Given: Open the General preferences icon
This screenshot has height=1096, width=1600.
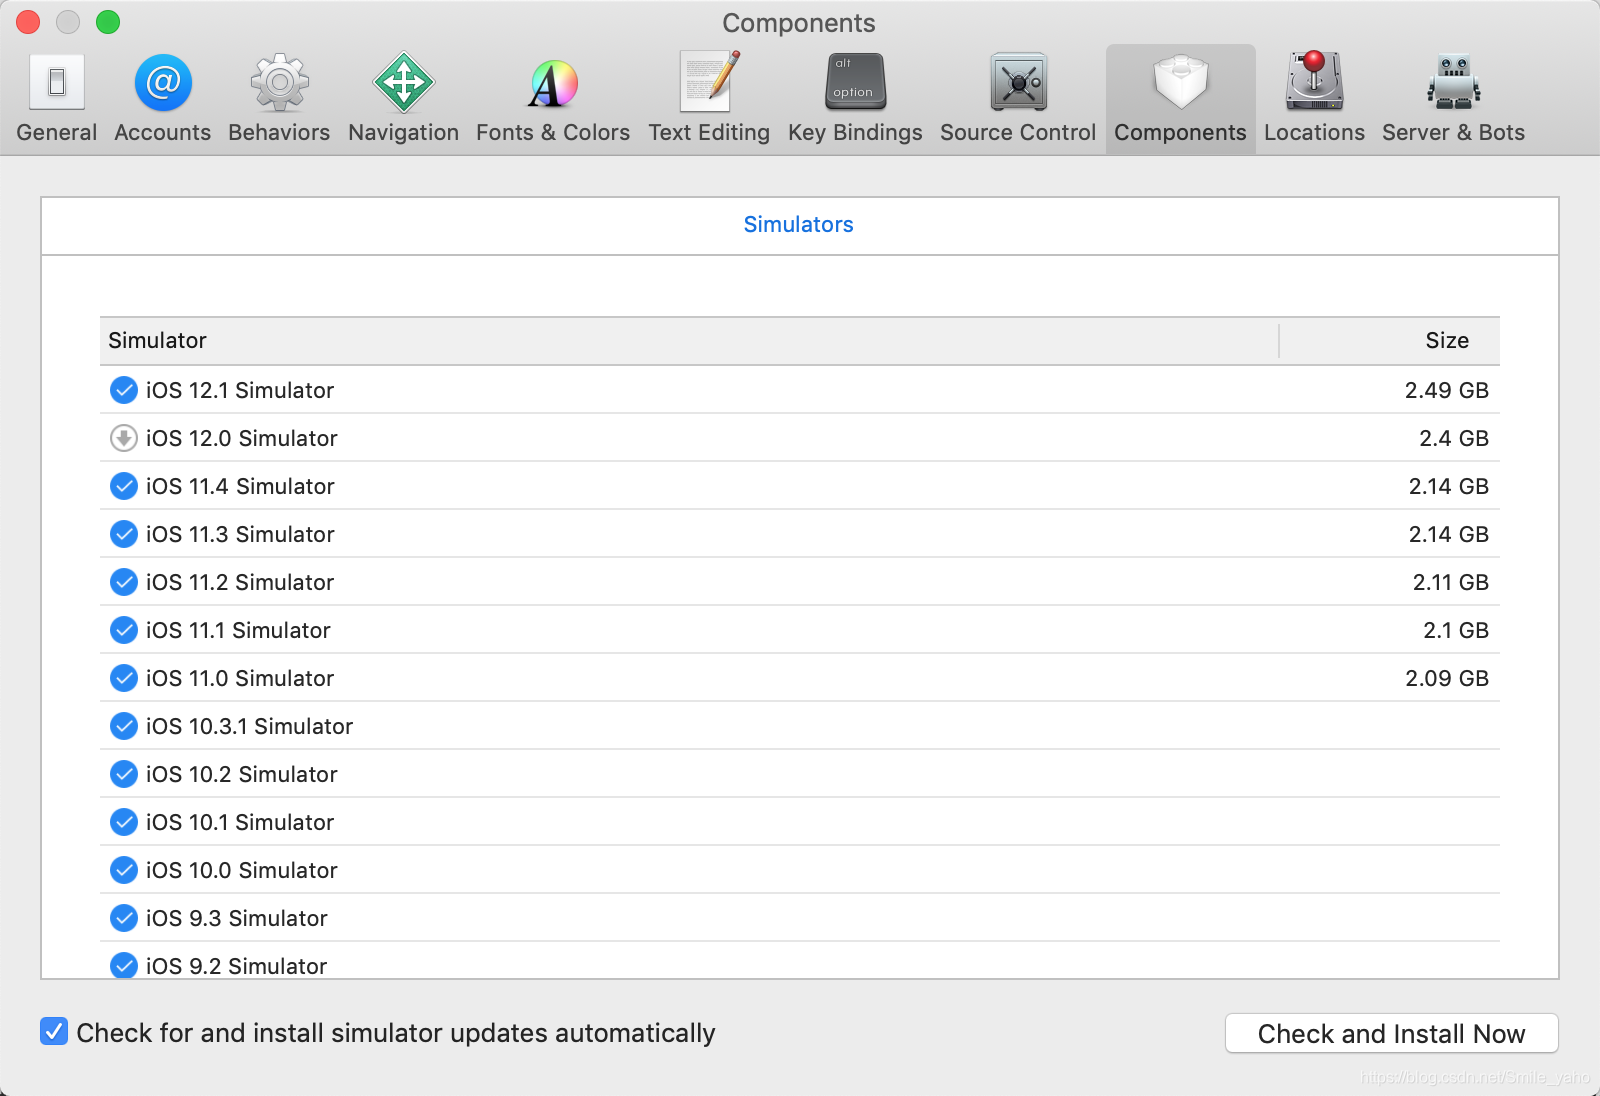Looking at the screenshot, I should (x=57, y=82).
